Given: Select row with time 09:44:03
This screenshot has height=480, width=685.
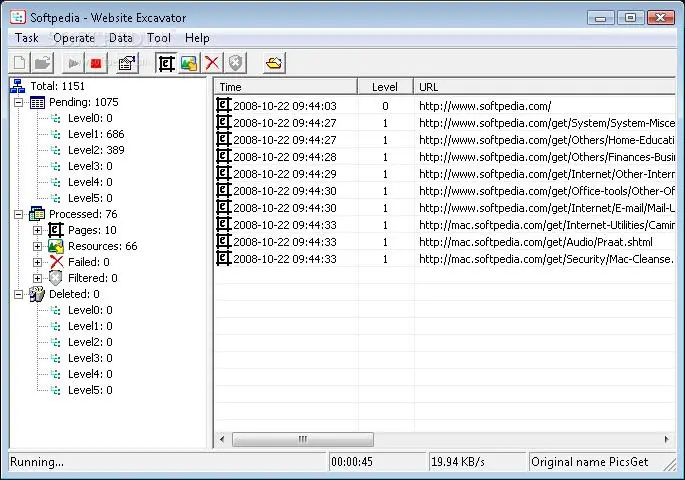Looking at the screenshot, I should [445, 106].
